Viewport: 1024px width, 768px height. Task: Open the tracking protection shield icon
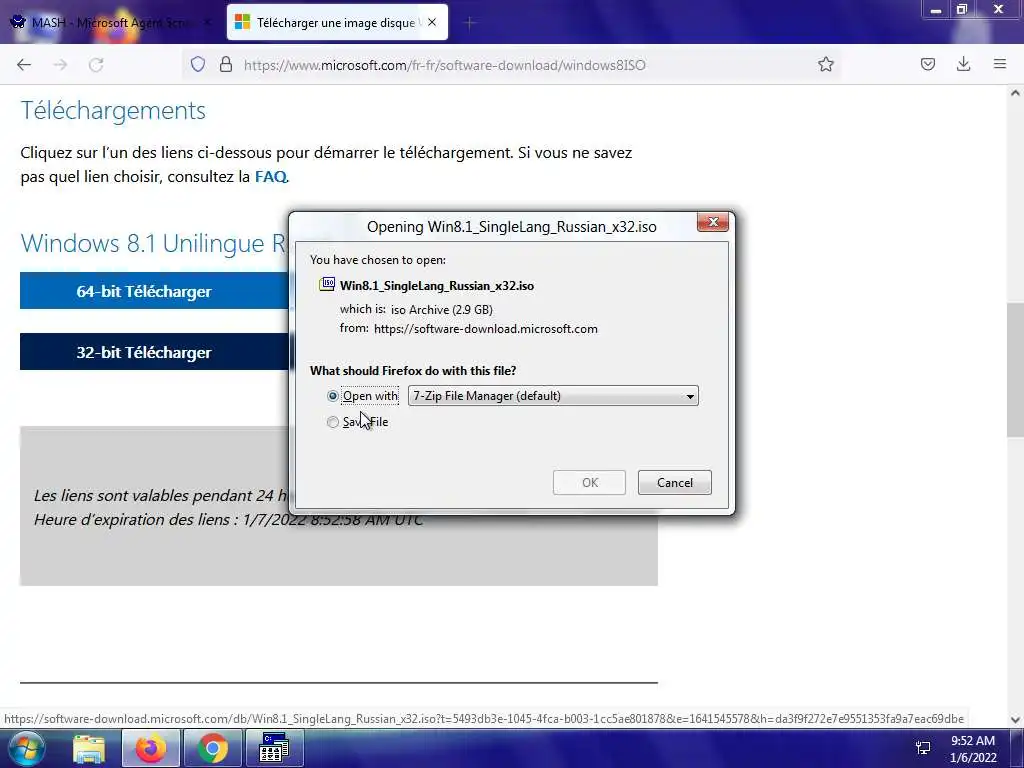[x=198, y=64]
